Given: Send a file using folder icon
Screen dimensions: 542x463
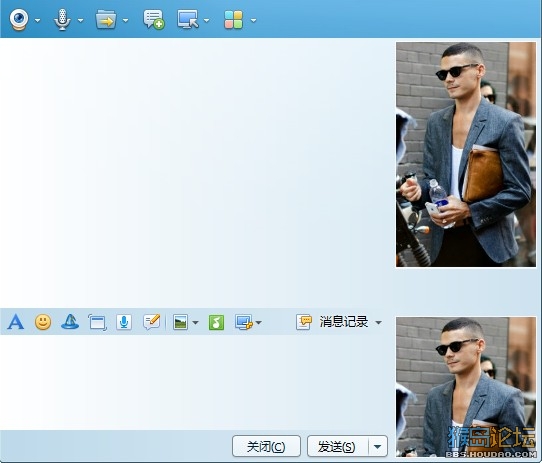Looking at the screenshot, I should pos(106,20).
